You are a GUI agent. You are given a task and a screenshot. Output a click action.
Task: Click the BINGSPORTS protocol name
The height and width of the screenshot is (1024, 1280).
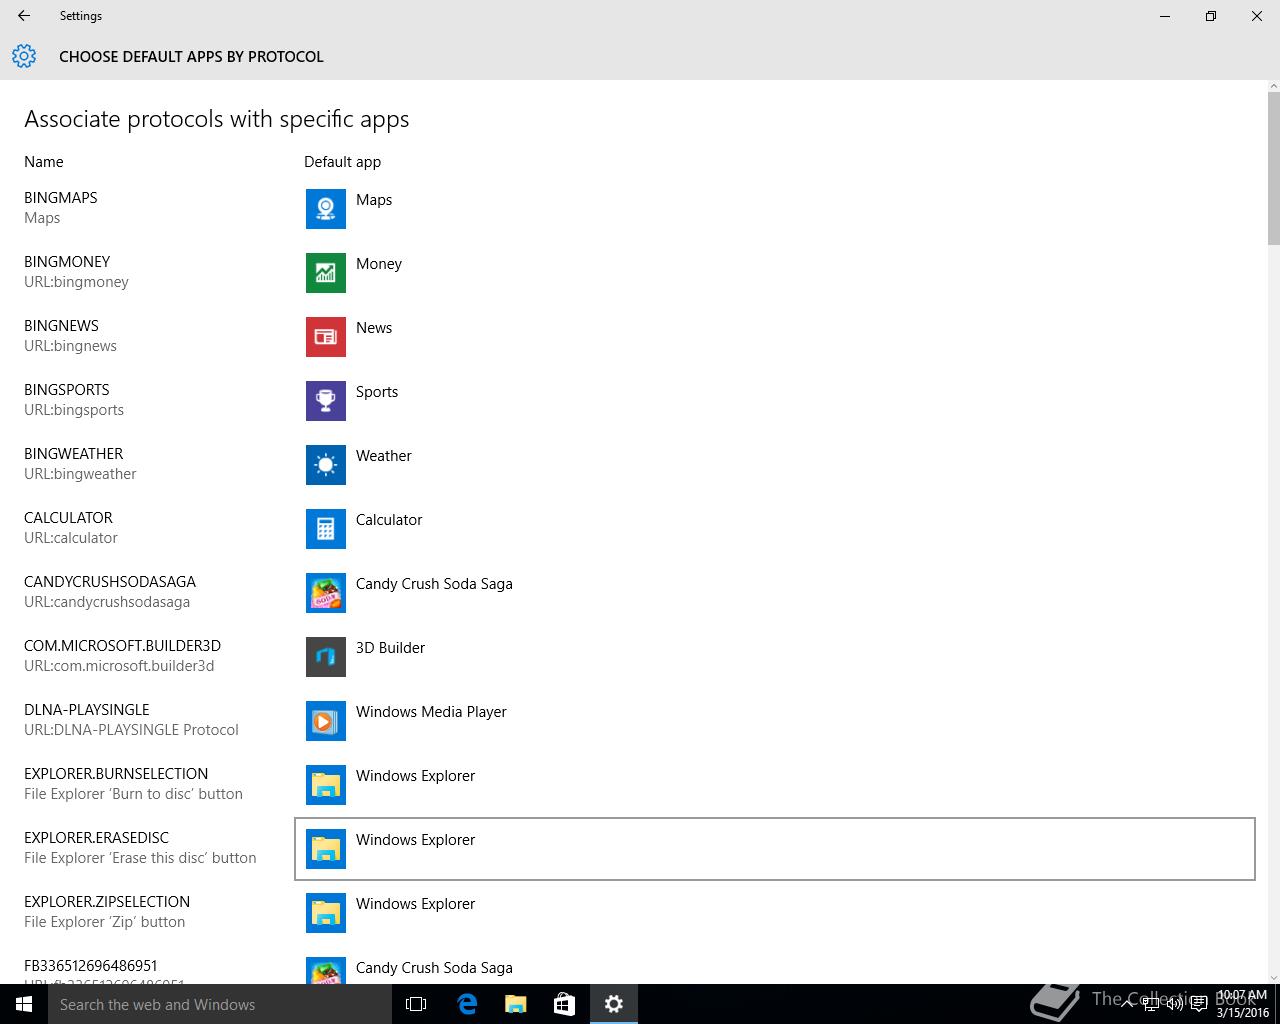[67, 390]
